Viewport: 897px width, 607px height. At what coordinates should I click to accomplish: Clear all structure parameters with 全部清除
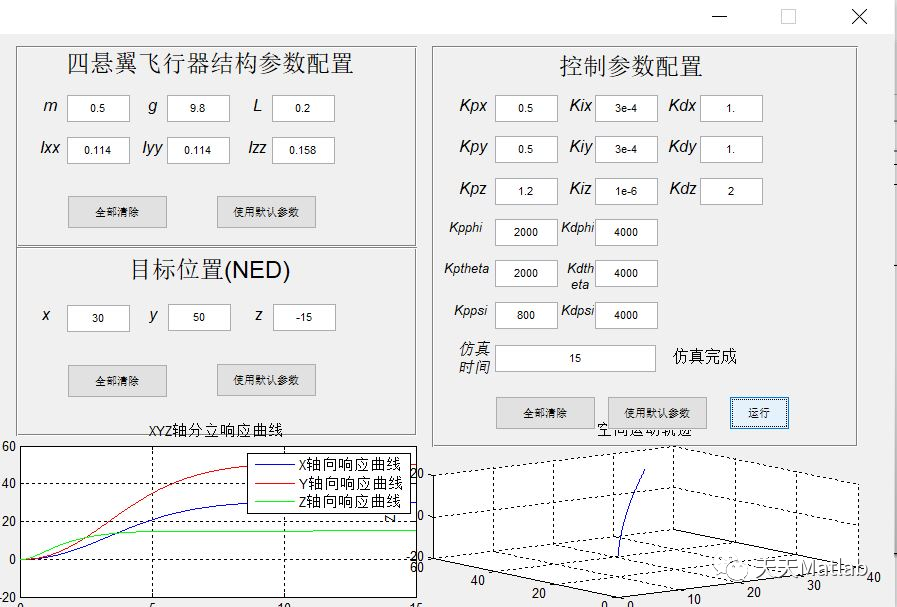[117, 212]
